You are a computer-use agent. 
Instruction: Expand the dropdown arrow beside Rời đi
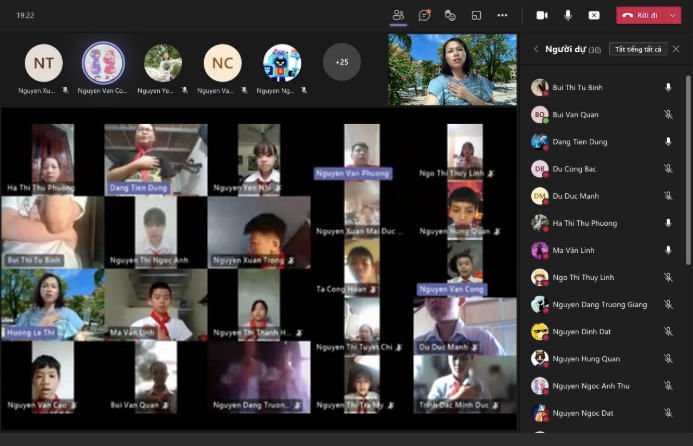[677, 15]
